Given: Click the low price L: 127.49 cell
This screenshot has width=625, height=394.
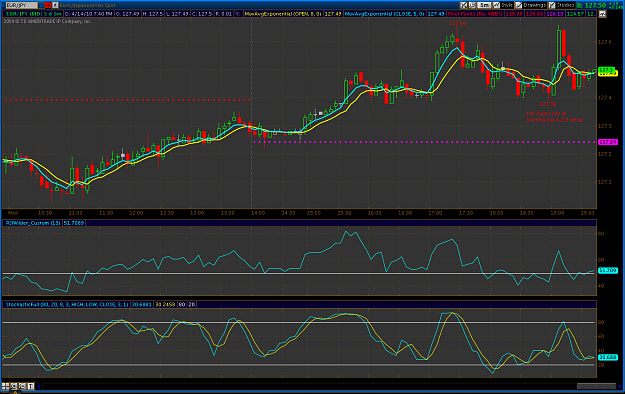Looking at the screenshot, I should pyautogui.click(x=177, y=14).
